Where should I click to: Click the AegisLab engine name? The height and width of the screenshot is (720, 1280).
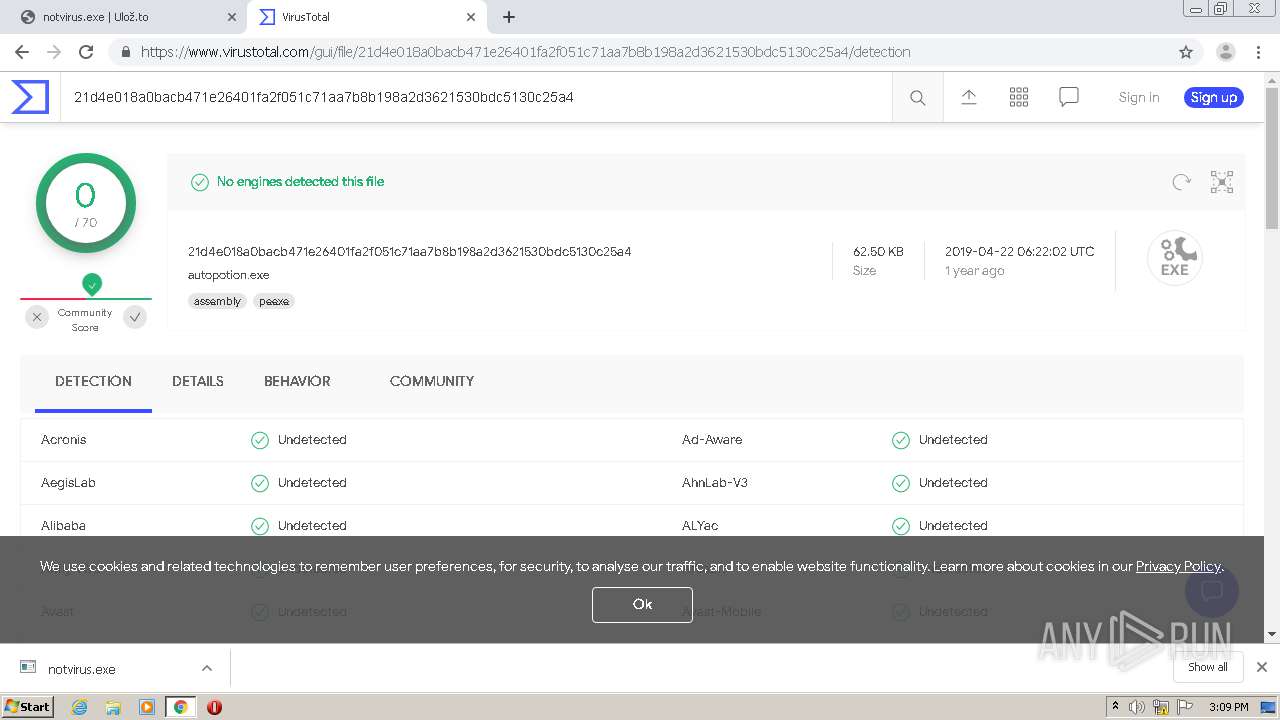click(x=68, y=482)
